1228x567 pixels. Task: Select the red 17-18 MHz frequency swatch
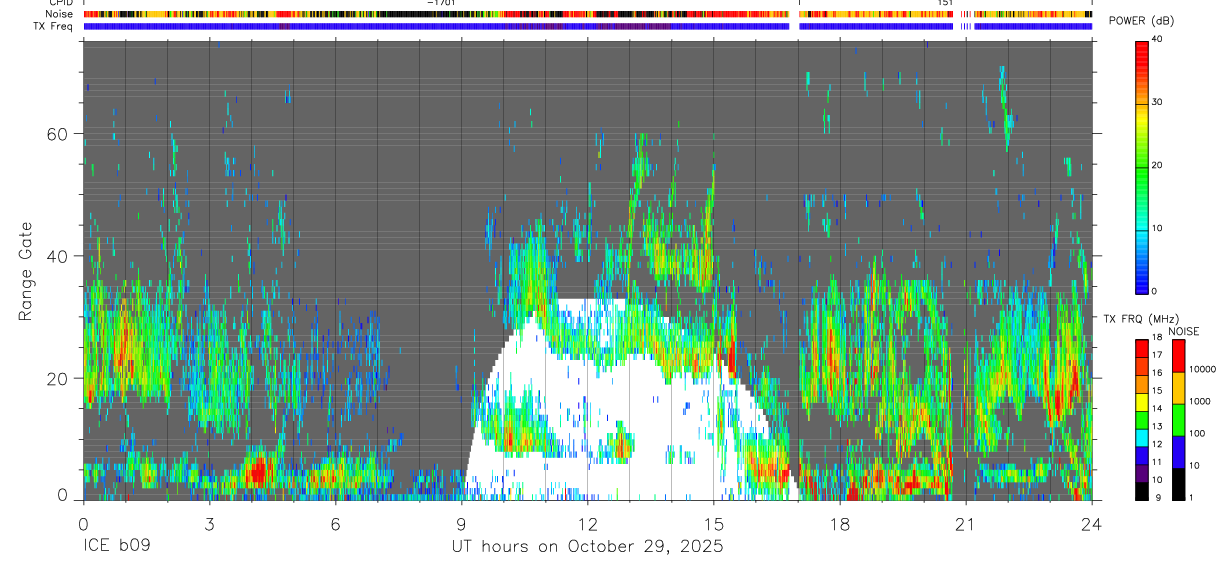[x=1142, y=349]
